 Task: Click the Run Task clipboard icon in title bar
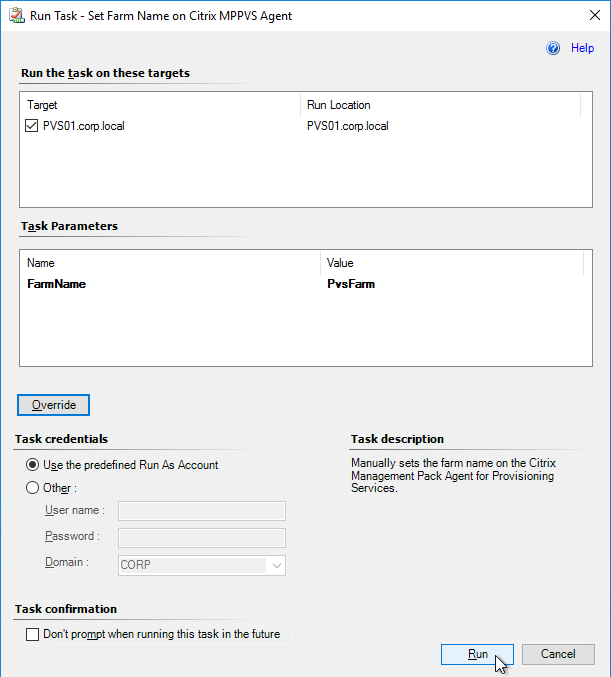pos(16,16)
